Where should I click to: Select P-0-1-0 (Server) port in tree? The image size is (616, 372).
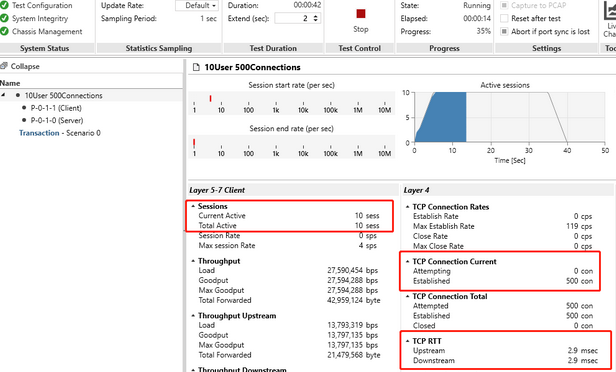click(x=57, y=120)
